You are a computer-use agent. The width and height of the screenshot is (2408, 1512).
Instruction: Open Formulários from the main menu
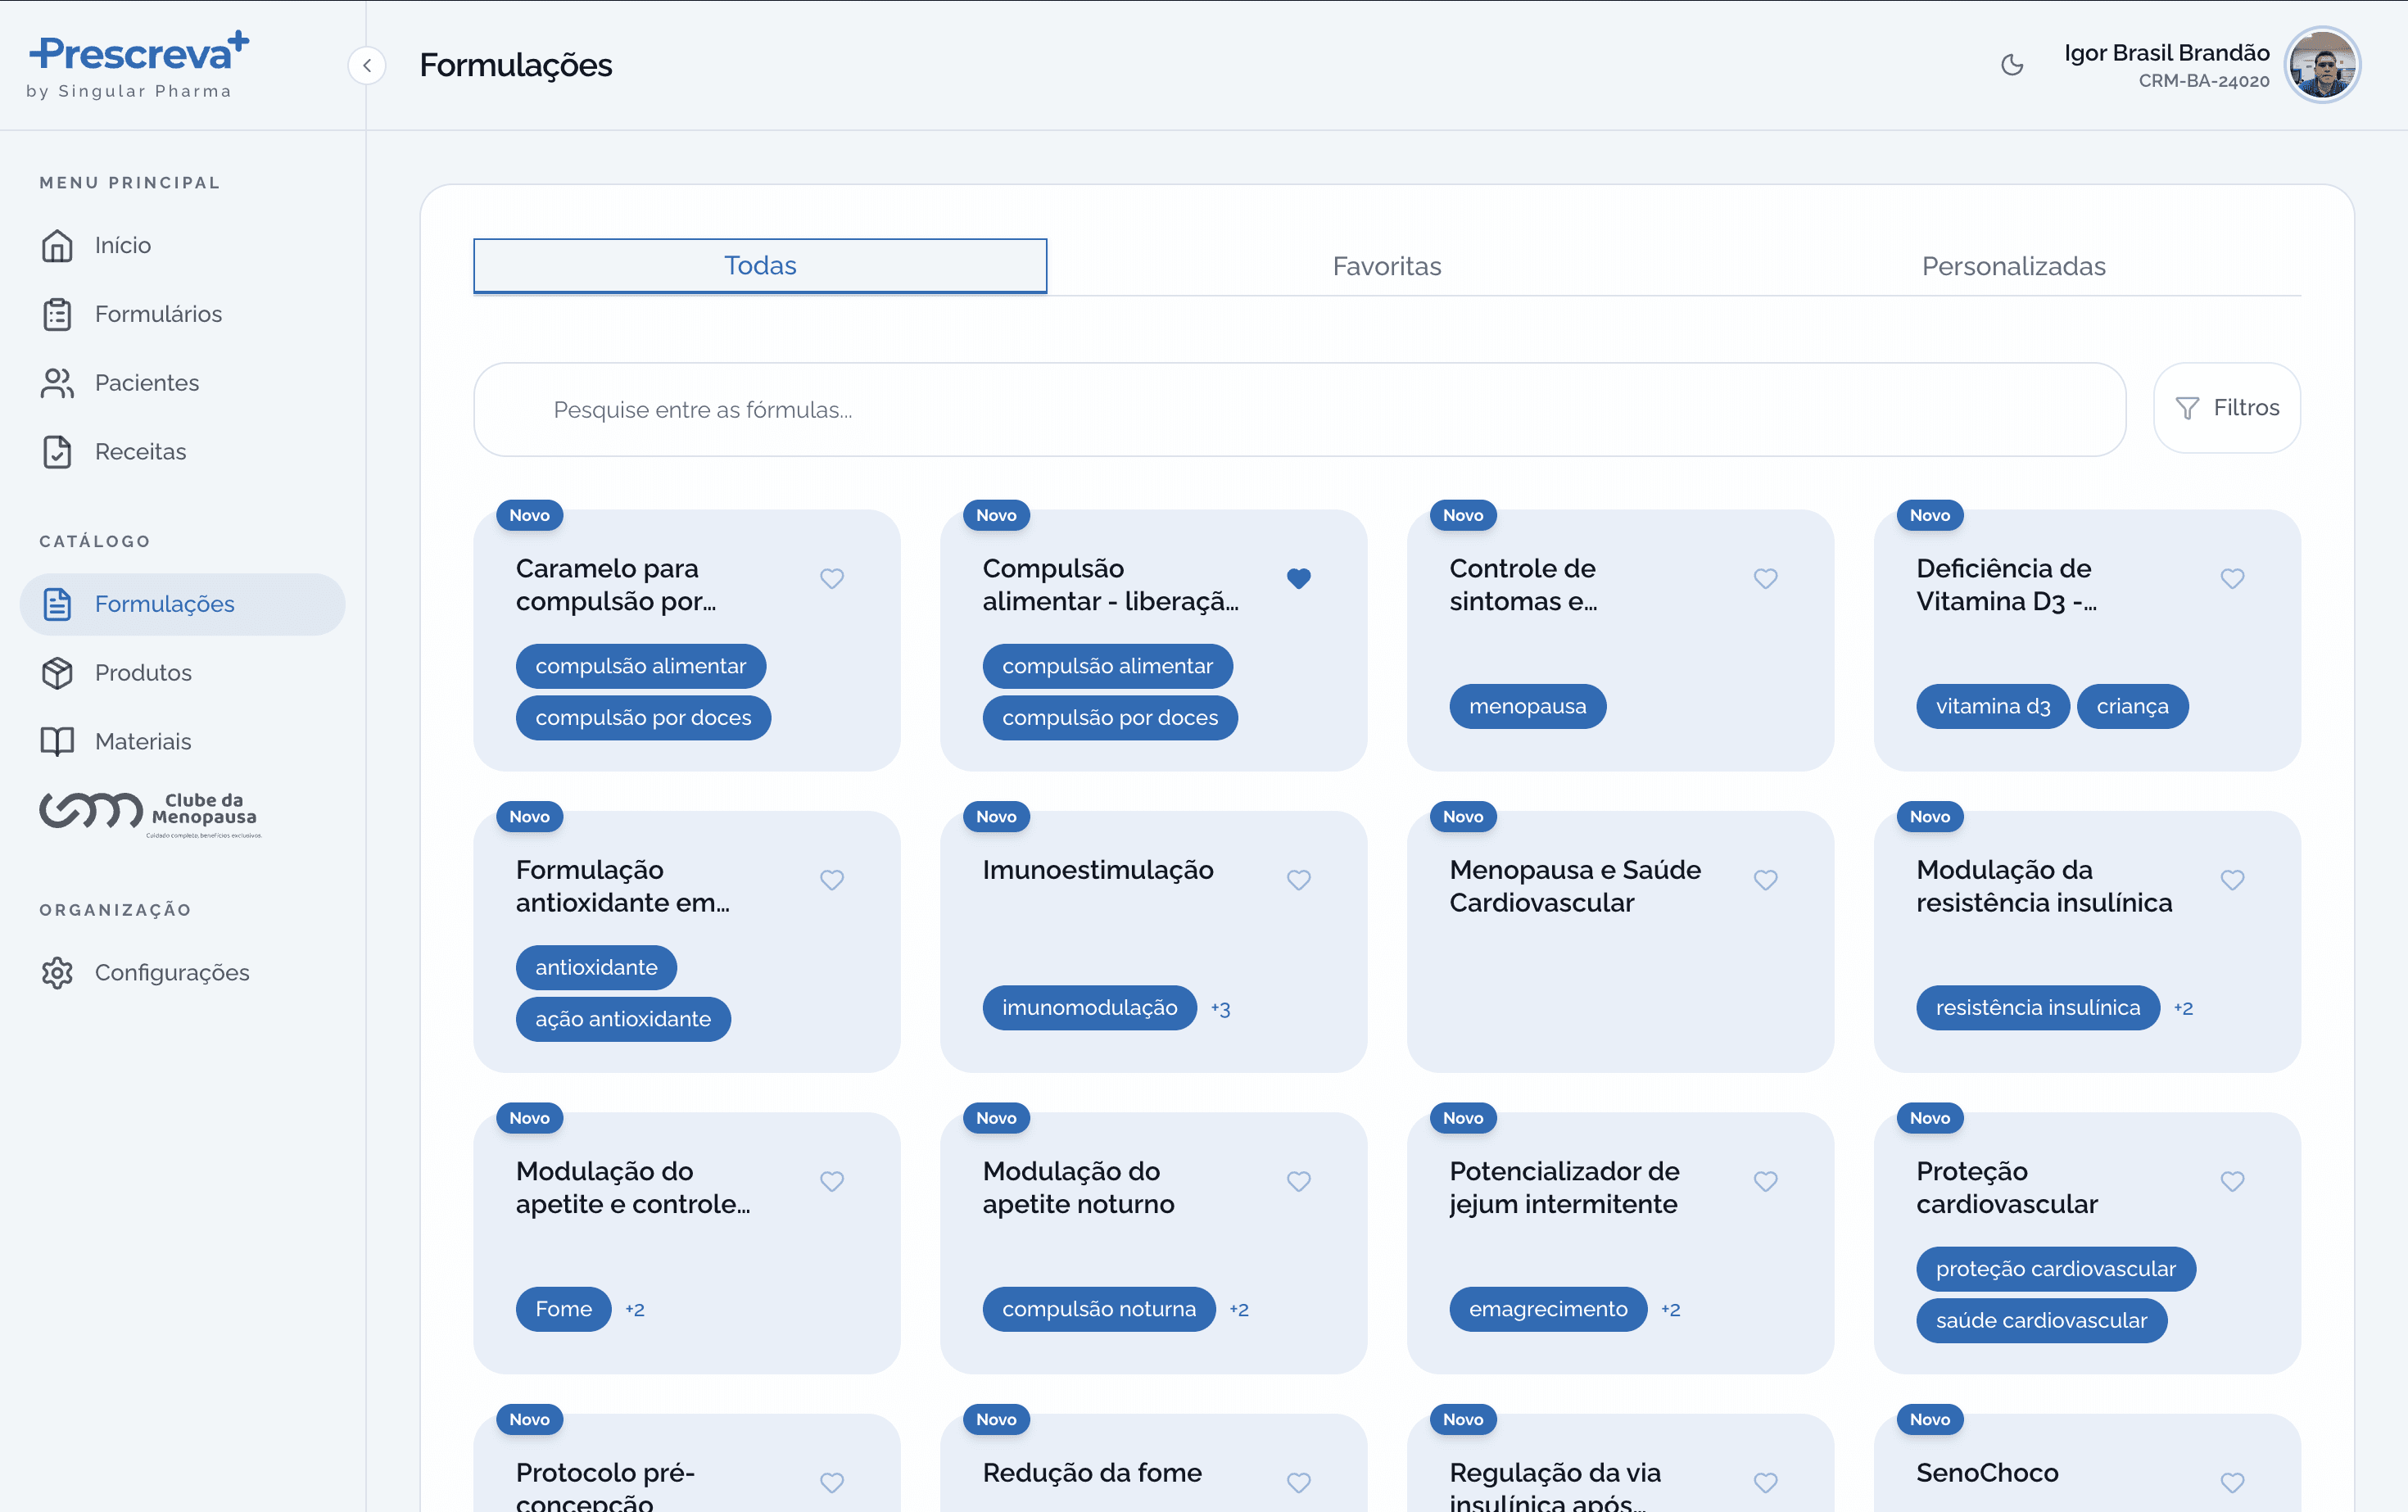point(182,314)
